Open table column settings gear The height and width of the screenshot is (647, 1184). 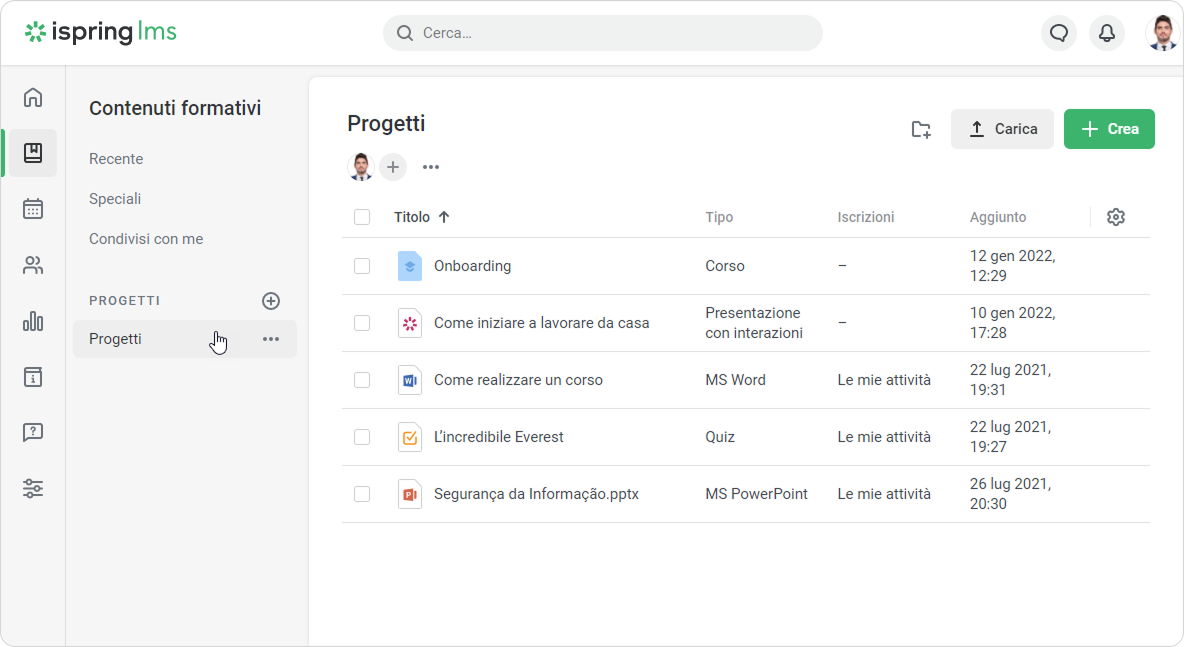(x=1116, y=217)
